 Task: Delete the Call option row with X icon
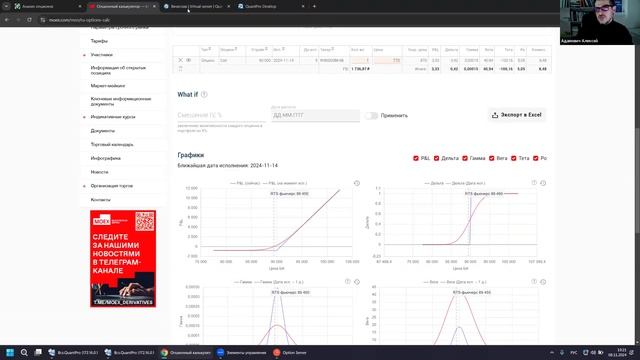point(180,60)
